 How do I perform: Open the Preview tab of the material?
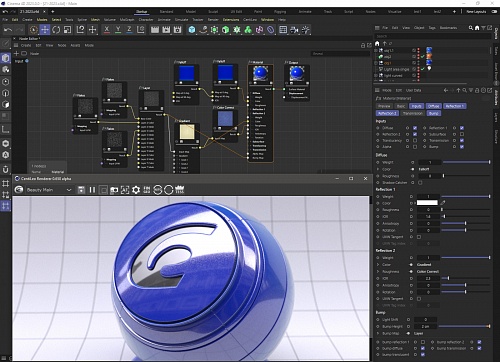(384, 106)
